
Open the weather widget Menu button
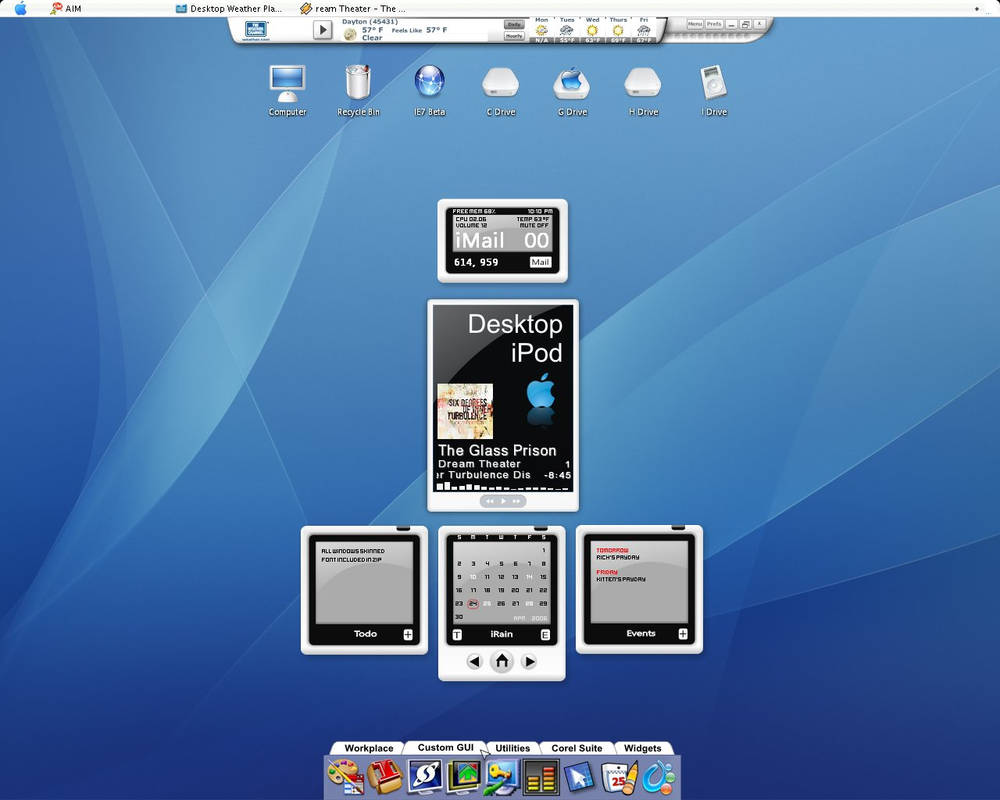(695, 24)
